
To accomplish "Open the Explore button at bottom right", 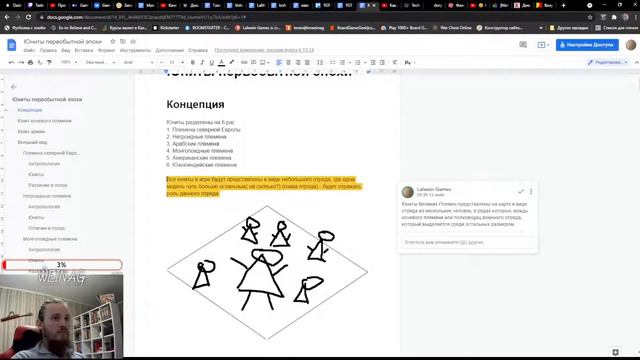I will tap(616, 352).
